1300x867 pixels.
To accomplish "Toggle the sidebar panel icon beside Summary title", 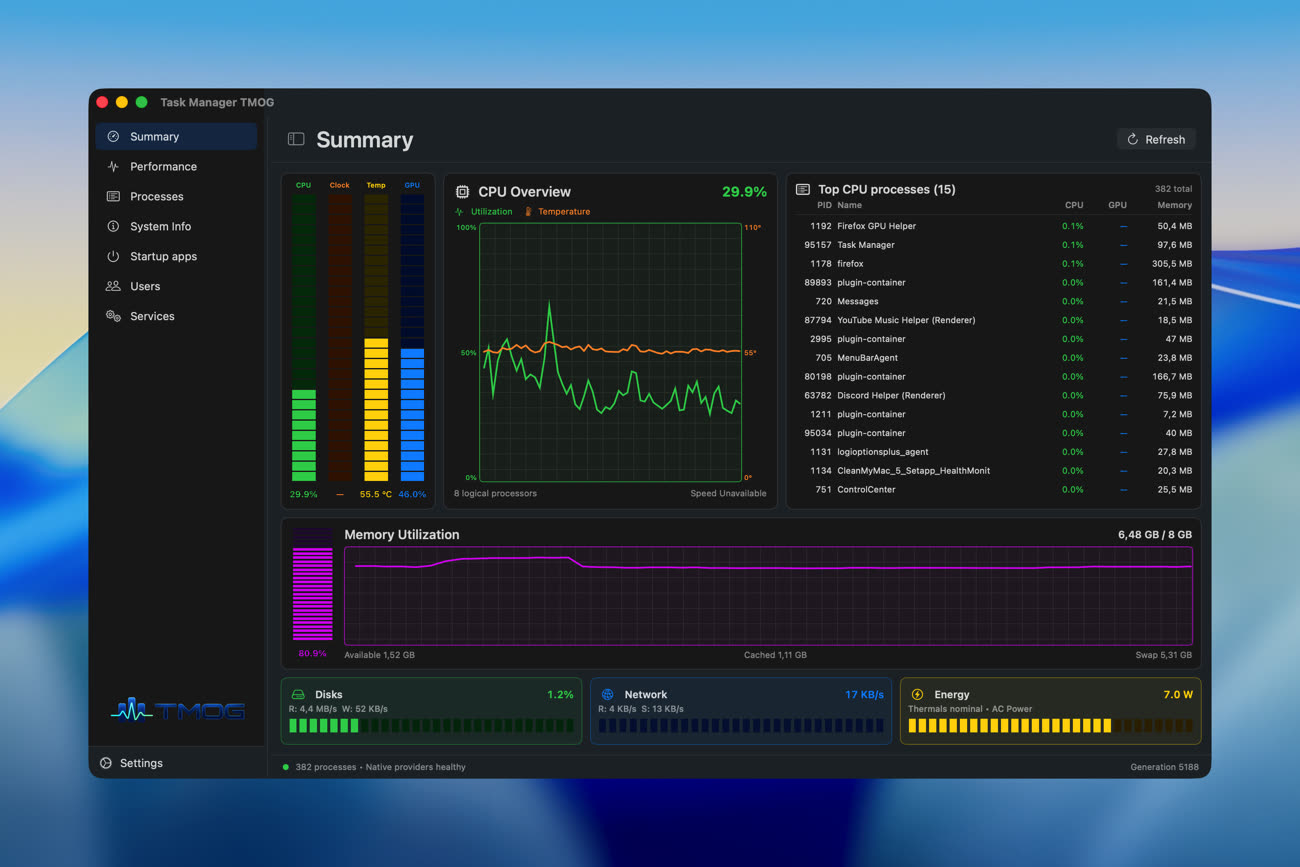I will click(x=296, y=140).
